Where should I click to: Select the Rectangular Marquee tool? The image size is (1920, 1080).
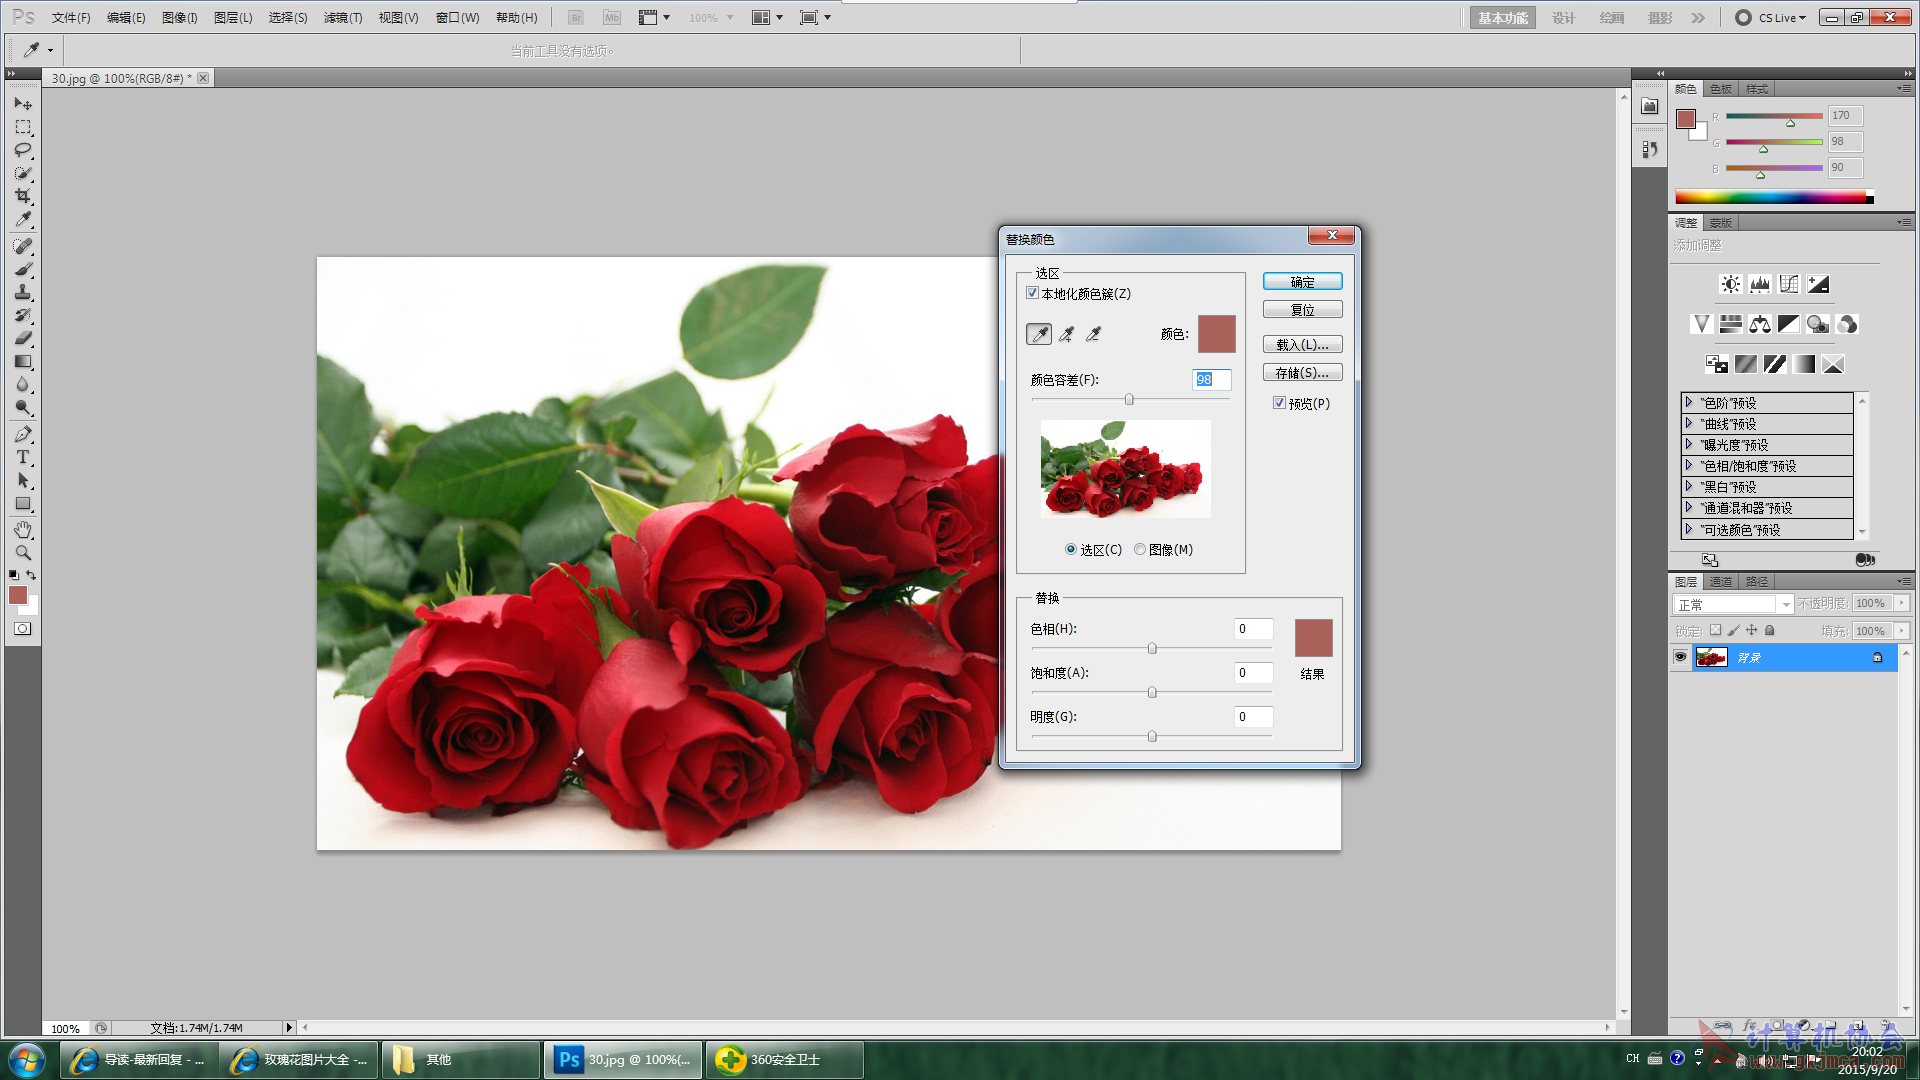coord(22,127)
